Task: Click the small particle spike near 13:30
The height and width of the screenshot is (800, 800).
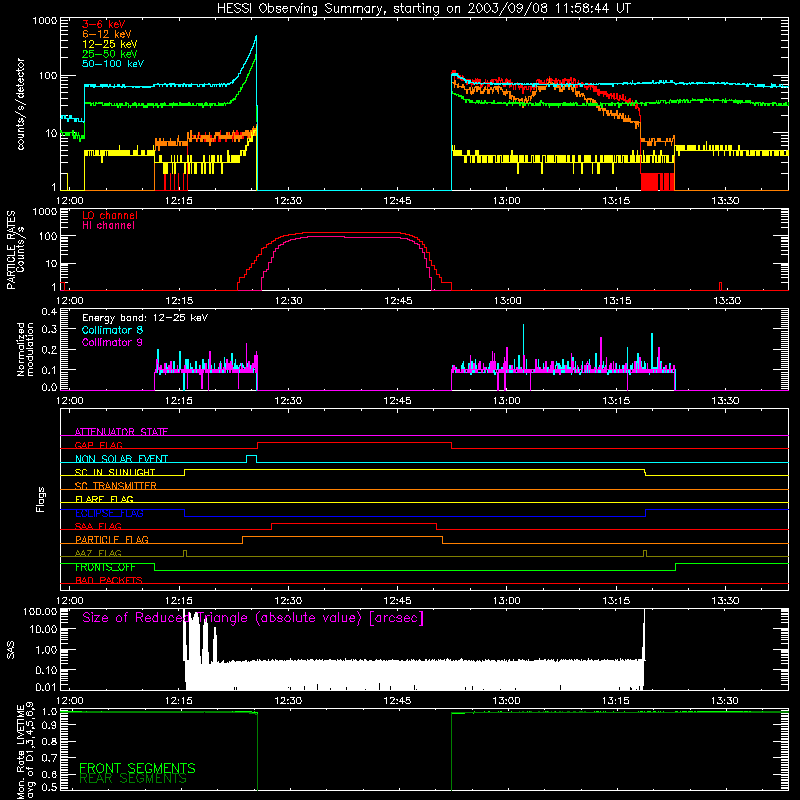Action: pos(720,286)
